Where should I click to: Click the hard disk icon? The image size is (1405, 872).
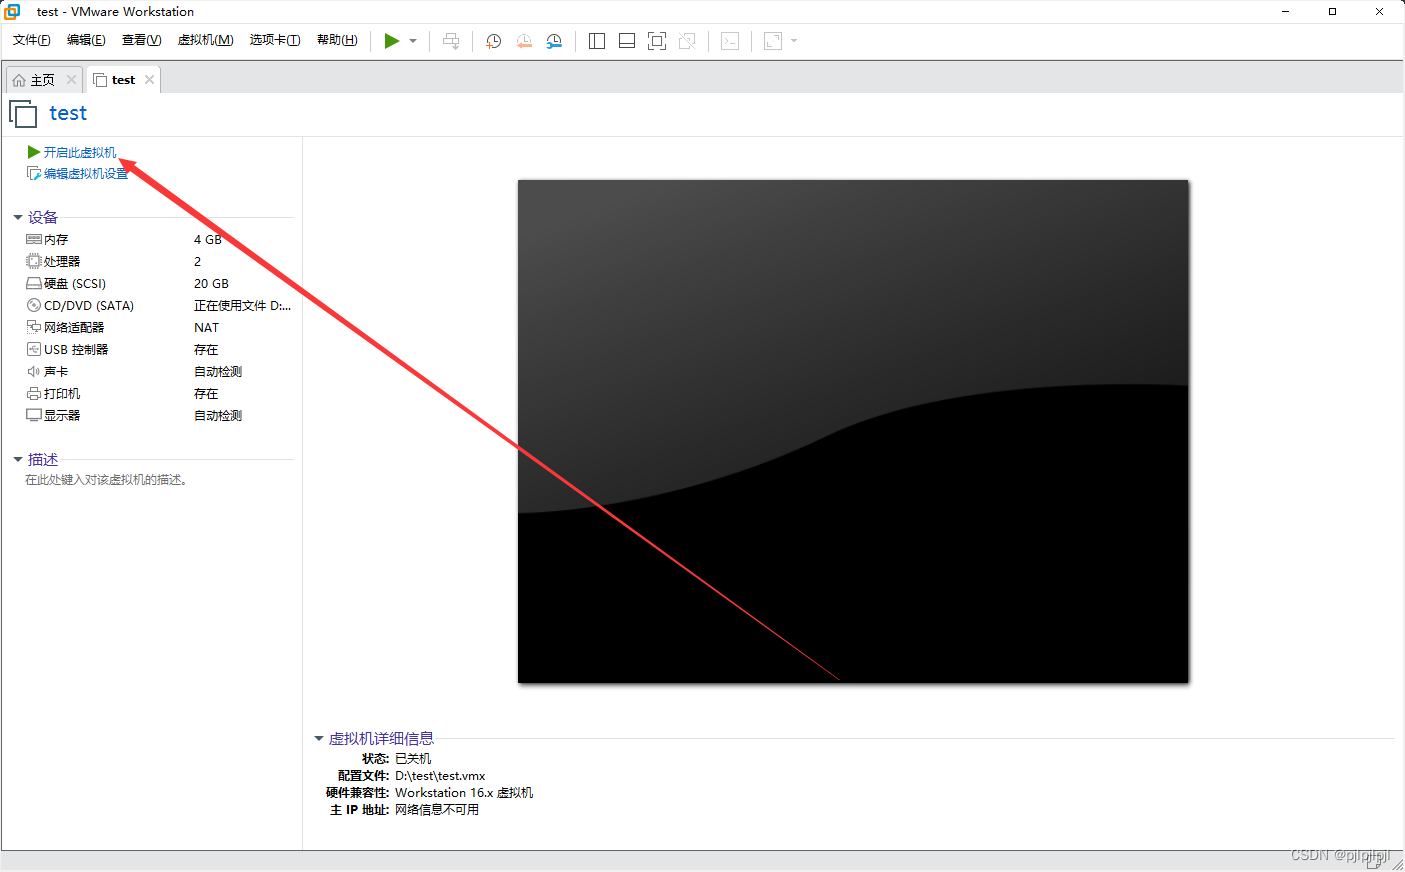point(34,284)
